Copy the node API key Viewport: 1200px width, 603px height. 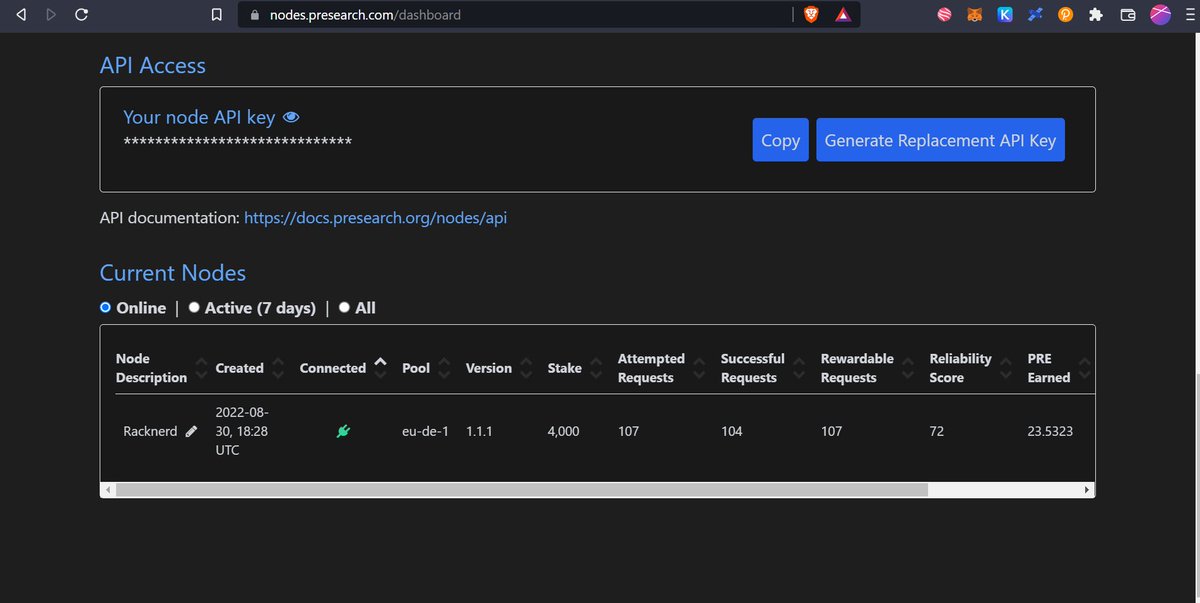780,140
